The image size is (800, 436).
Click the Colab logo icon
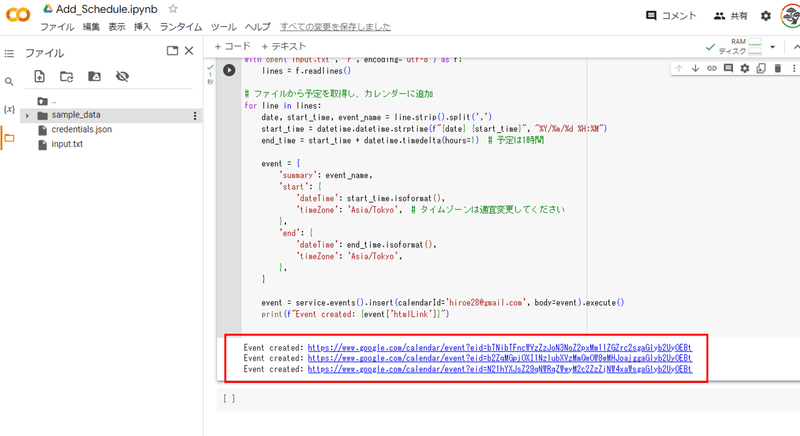pos(18,15)
